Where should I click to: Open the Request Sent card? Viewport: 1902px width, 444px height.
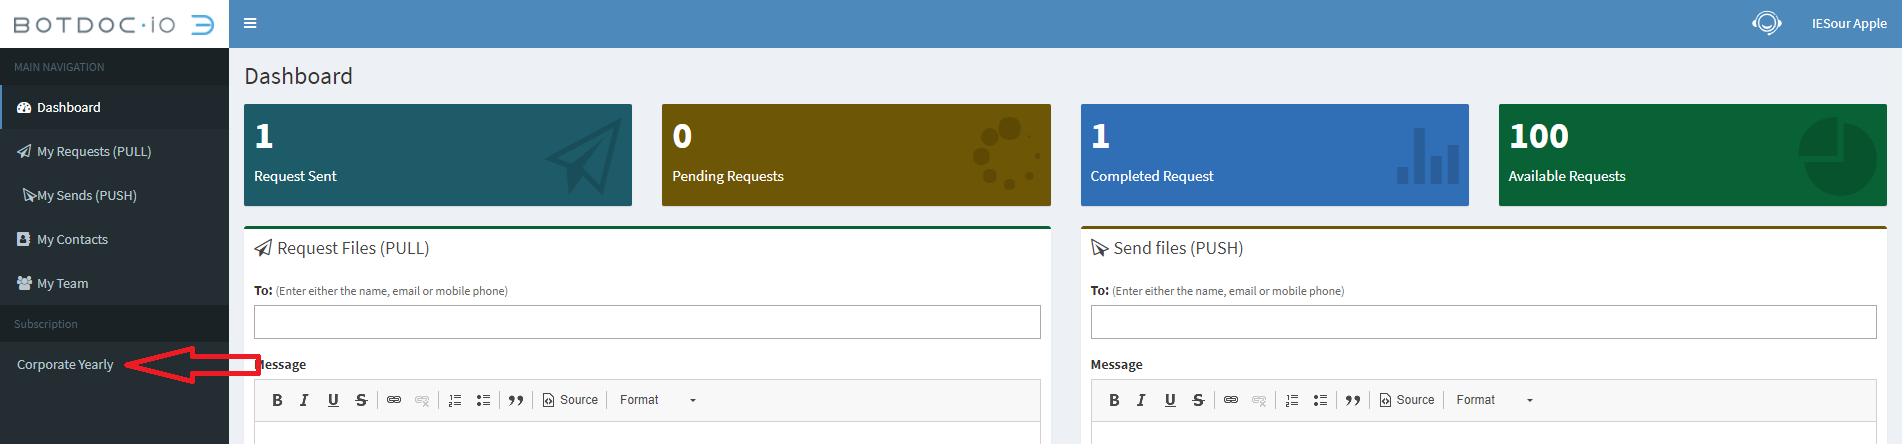tap(438, 155)
